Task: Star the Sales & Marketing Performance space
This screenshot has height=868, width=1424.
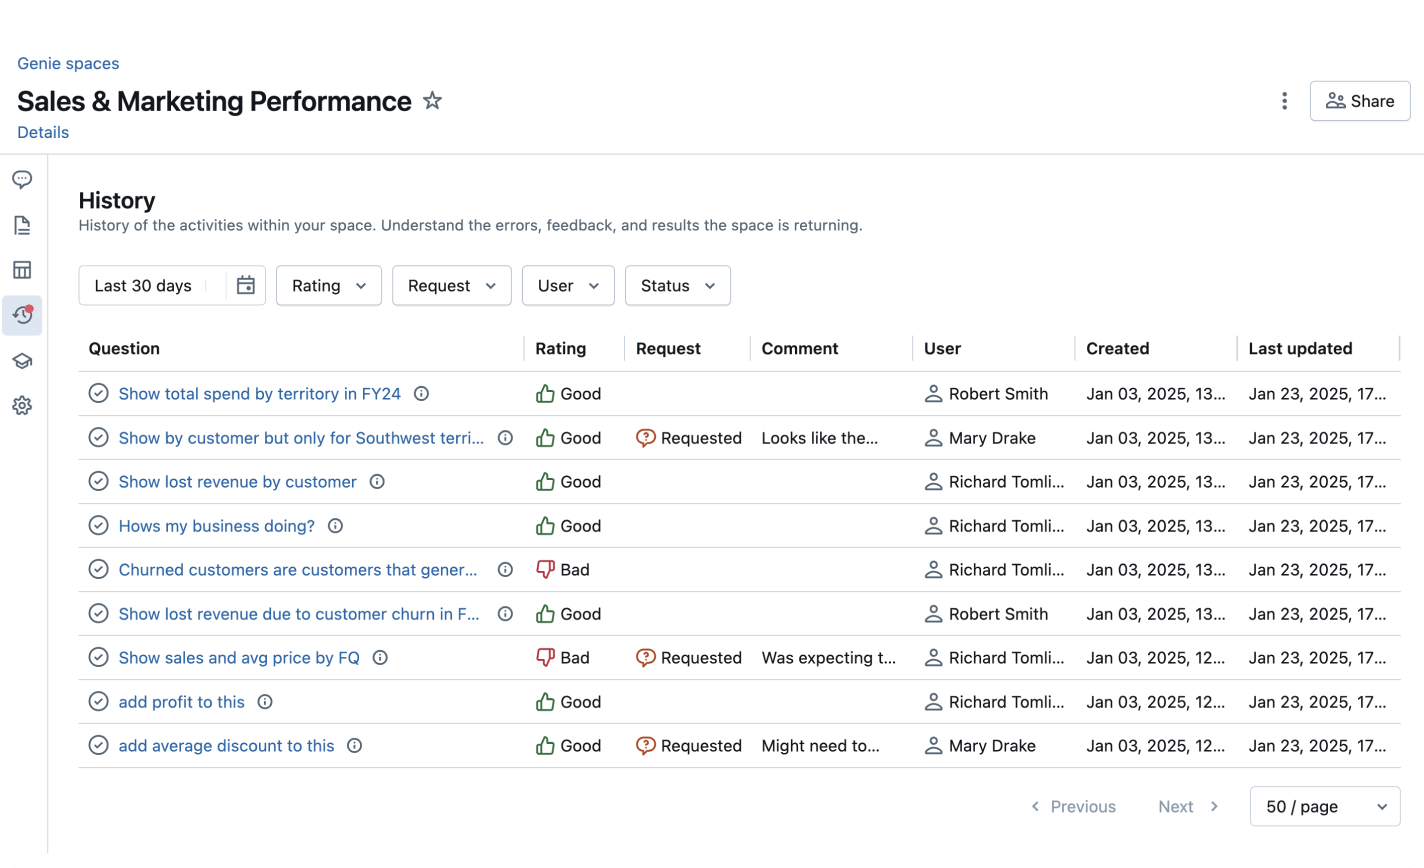Action: tap(432, 101)
